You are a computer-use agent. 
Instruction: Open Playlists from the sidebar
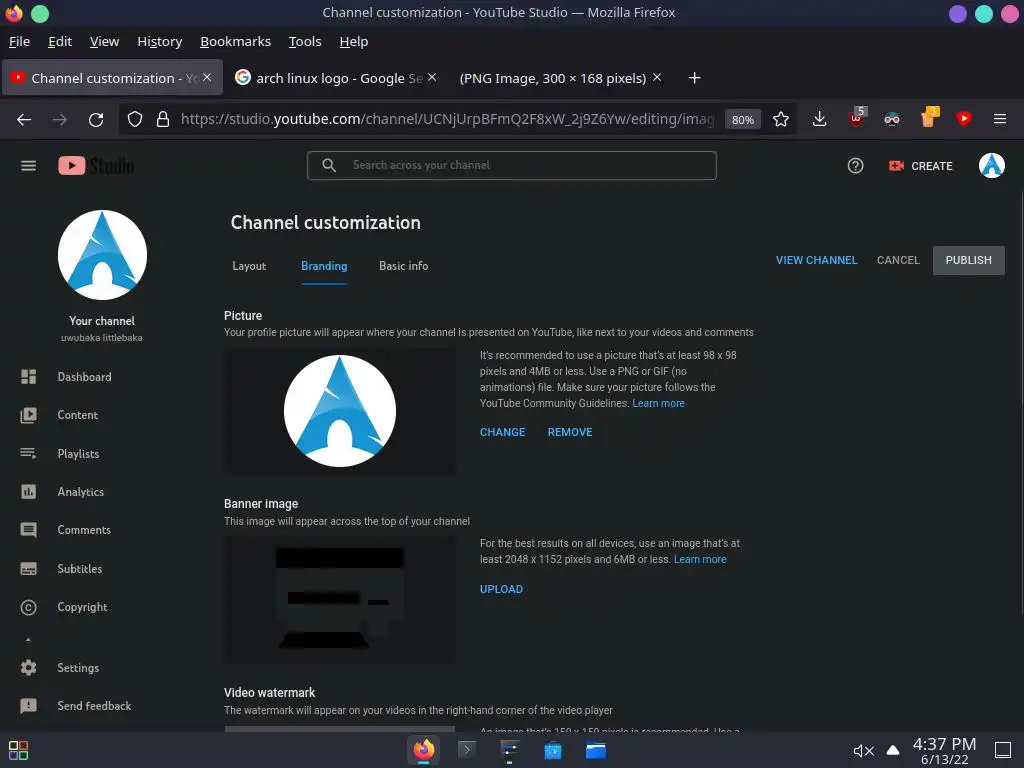[78, 454]
